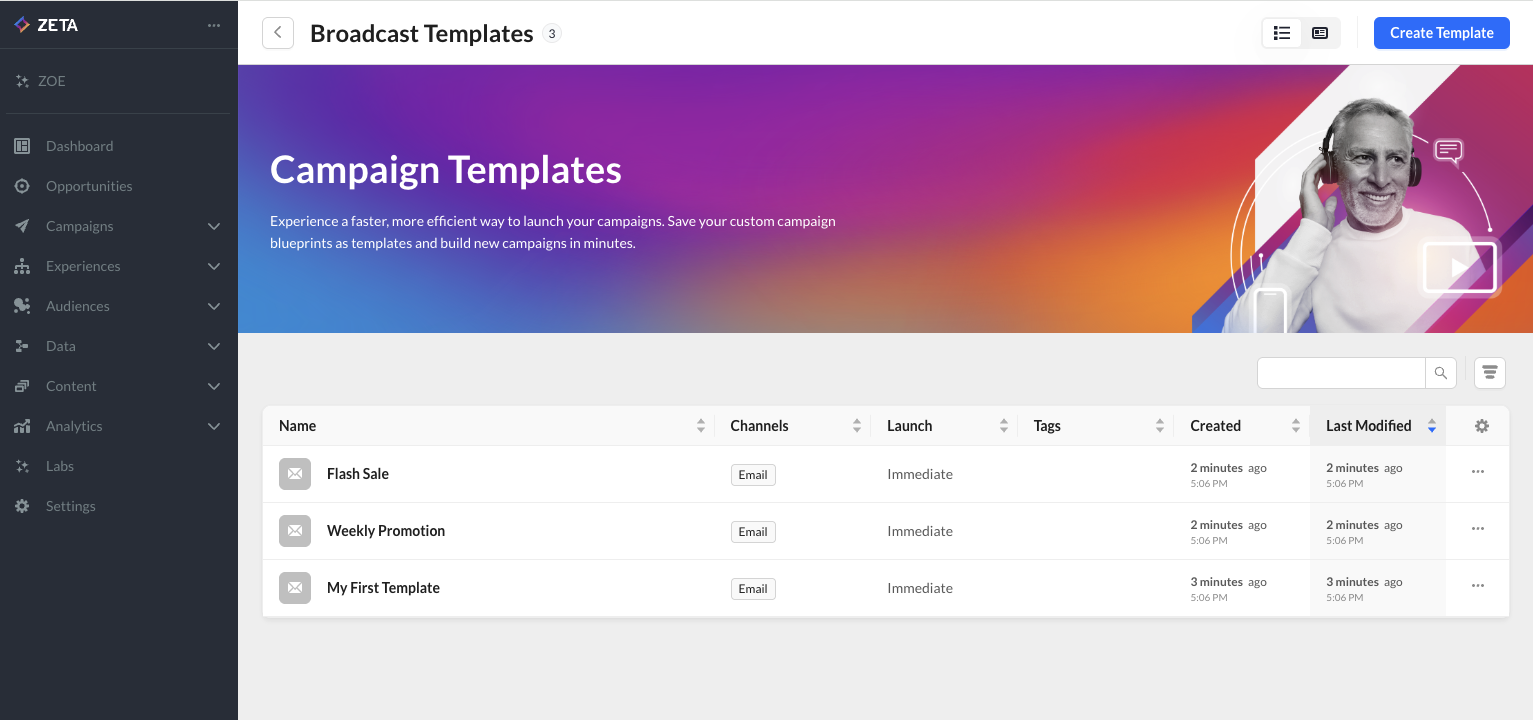Click into the template search field
Viewport: 1533px width, 720px height.
[1340, 373]
